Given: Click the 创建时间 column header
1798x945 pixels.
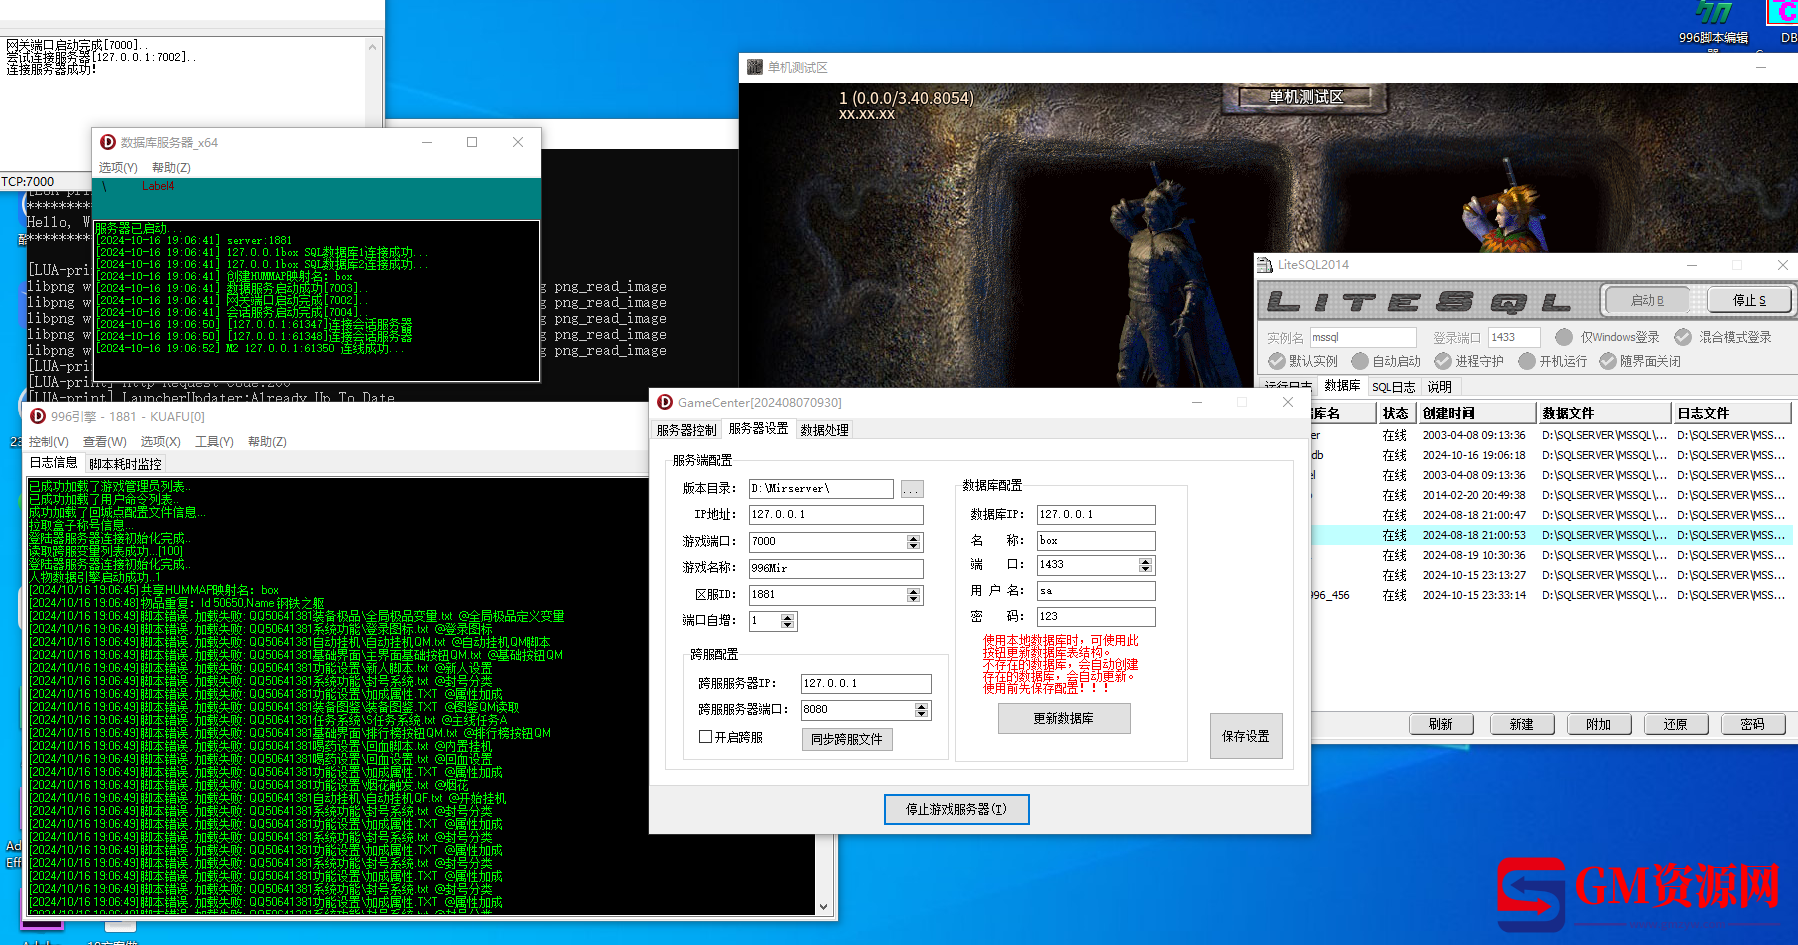Looking at the screenshot, I should pos(1477,413).
